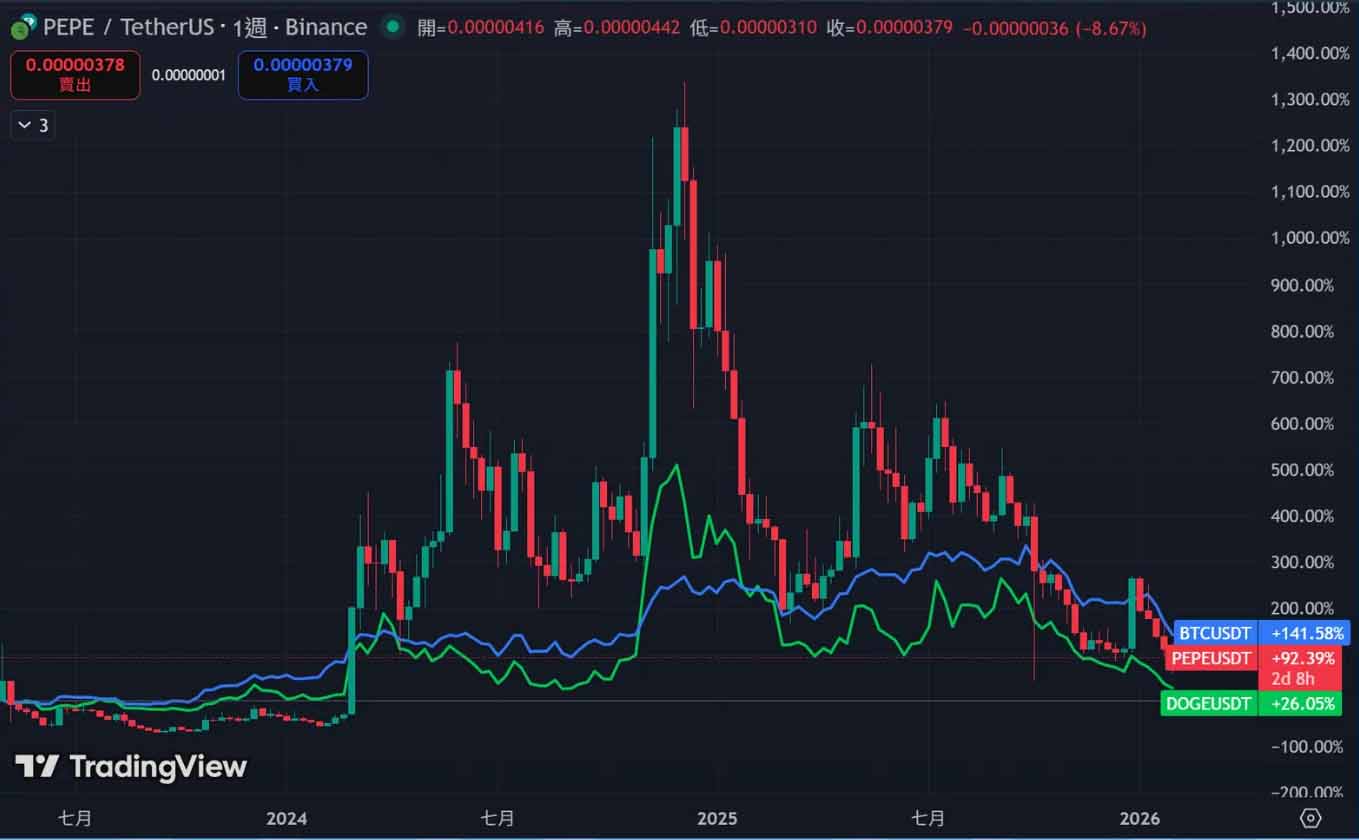The width and height of the screenshot is (1359, 840).
Task: Collapse the indicator legend showing 3
Action: (32, 125)
